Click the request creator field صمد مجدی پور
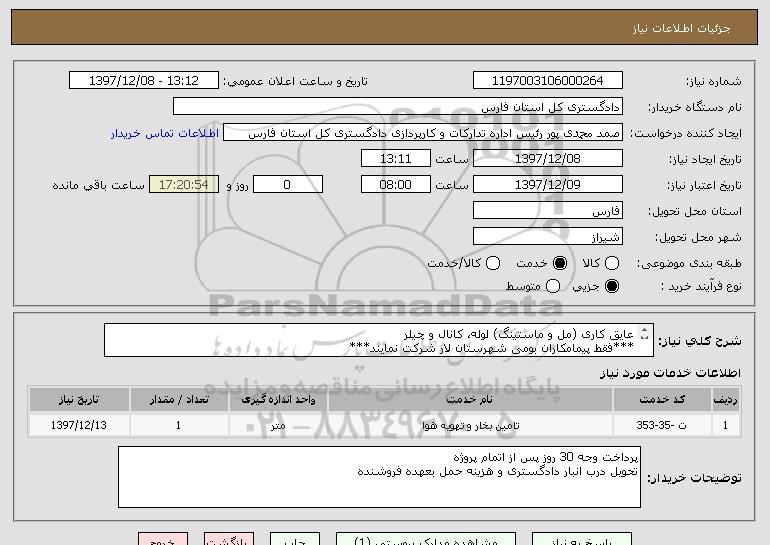The height and width of the screenshot is (545, 770). (x=423, y=133)
